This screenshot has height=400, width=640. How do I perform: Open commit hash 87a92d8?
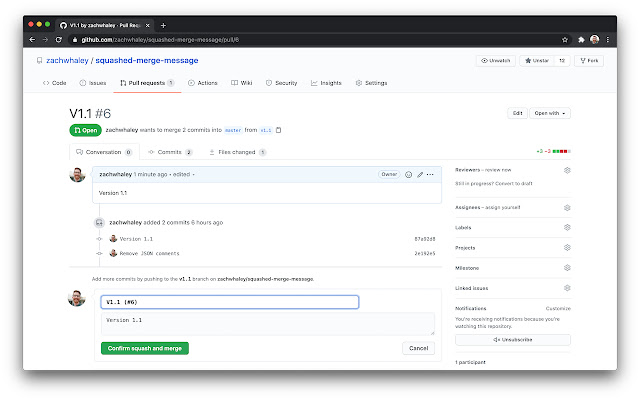tap(425, 239)
